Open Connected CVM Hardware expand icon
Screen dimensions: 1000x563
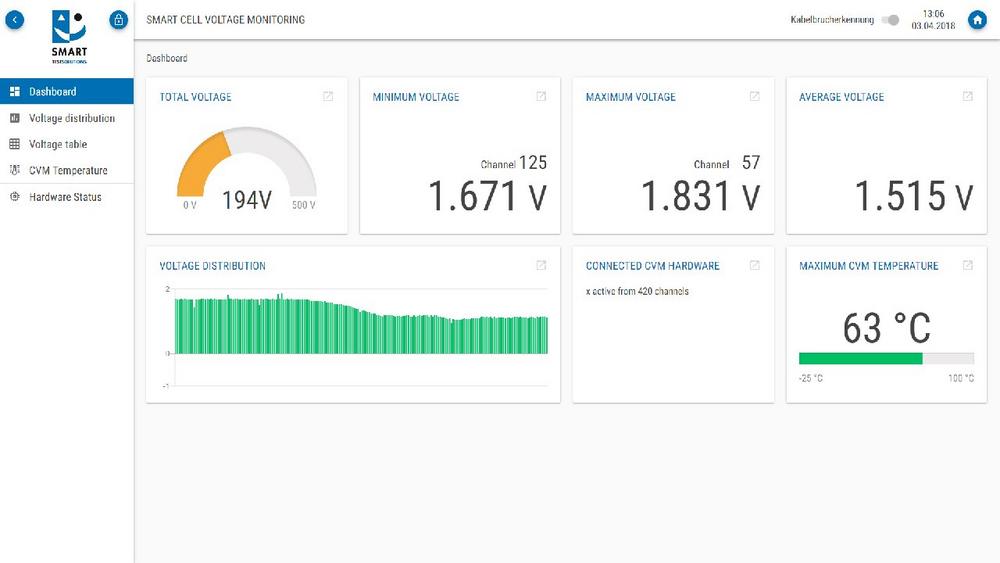click(754, 266)
